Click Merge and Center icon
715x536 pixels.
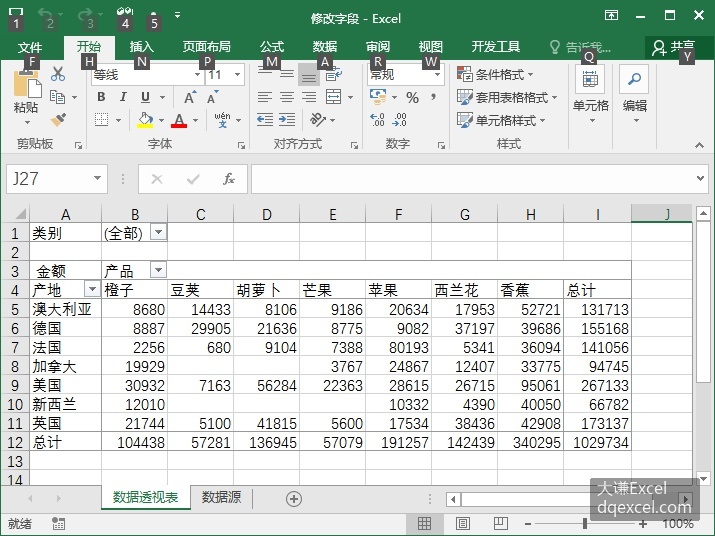[x=334, y=97]
